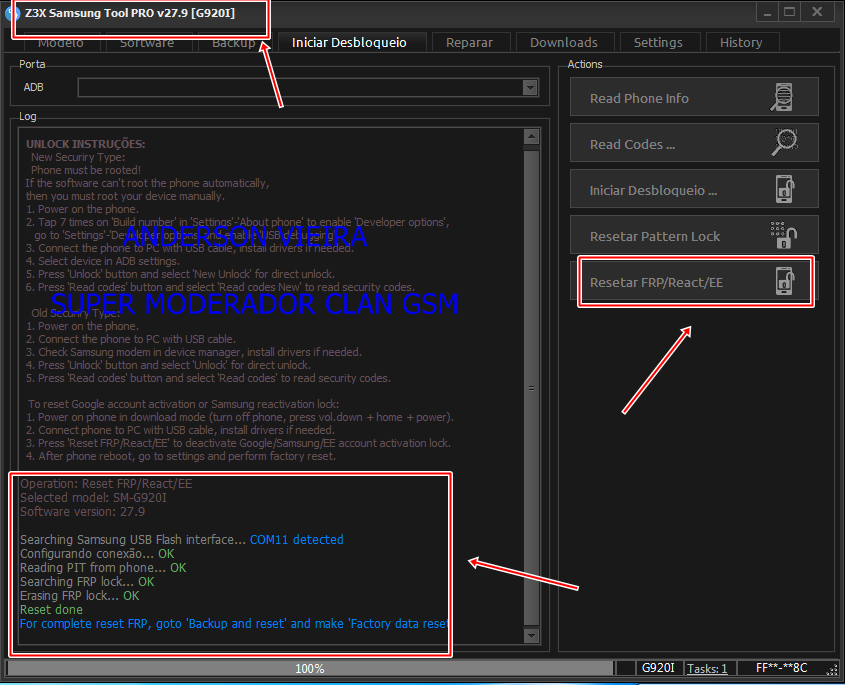Close the Z3X Samsung Tool window
The height and width of the screenshot is (685, 845).
click(818, 12)
